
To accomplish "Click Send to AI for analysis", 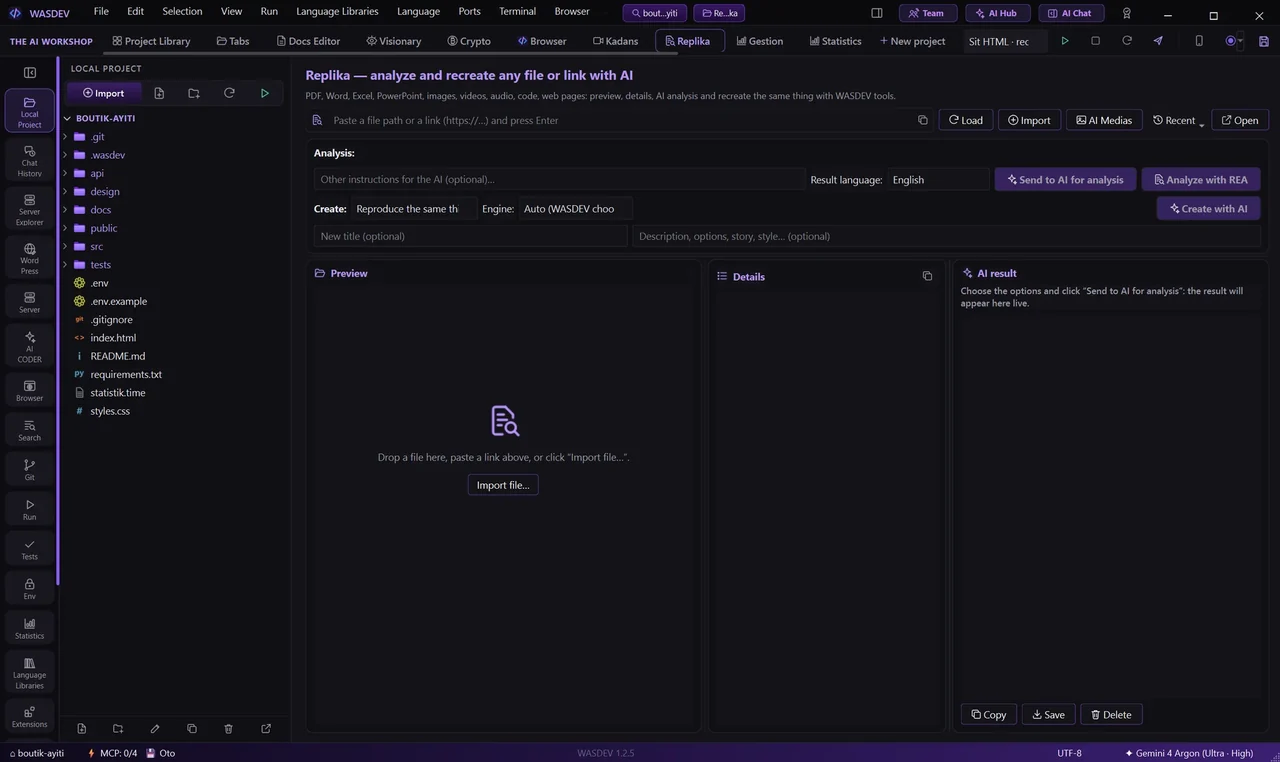I will click(x=1065, y=180).
